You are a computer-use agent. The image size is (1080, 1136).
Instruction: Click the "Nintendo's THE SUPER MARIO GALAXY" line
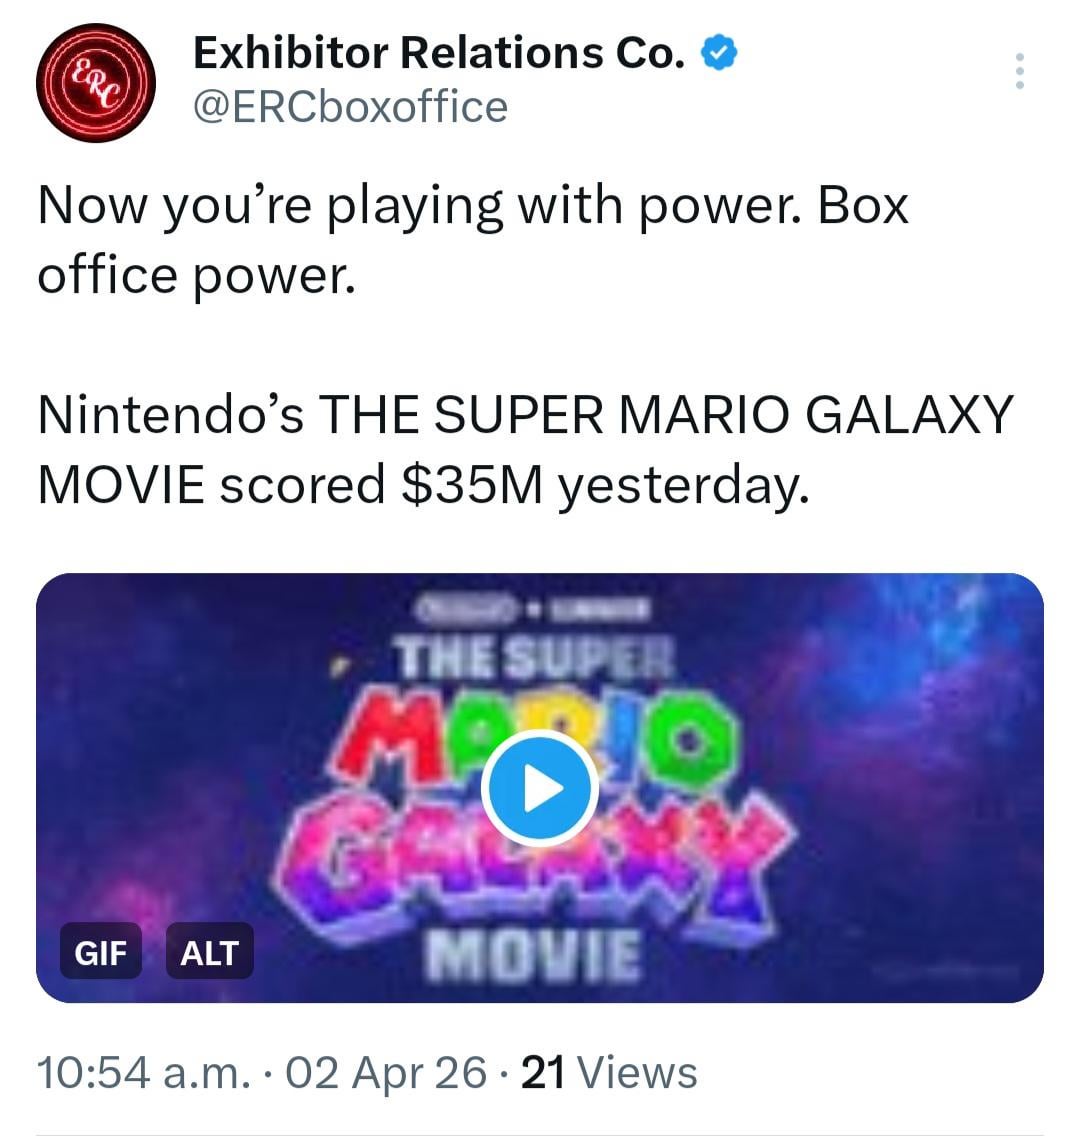pyautogui.click(x=525, y=415)
